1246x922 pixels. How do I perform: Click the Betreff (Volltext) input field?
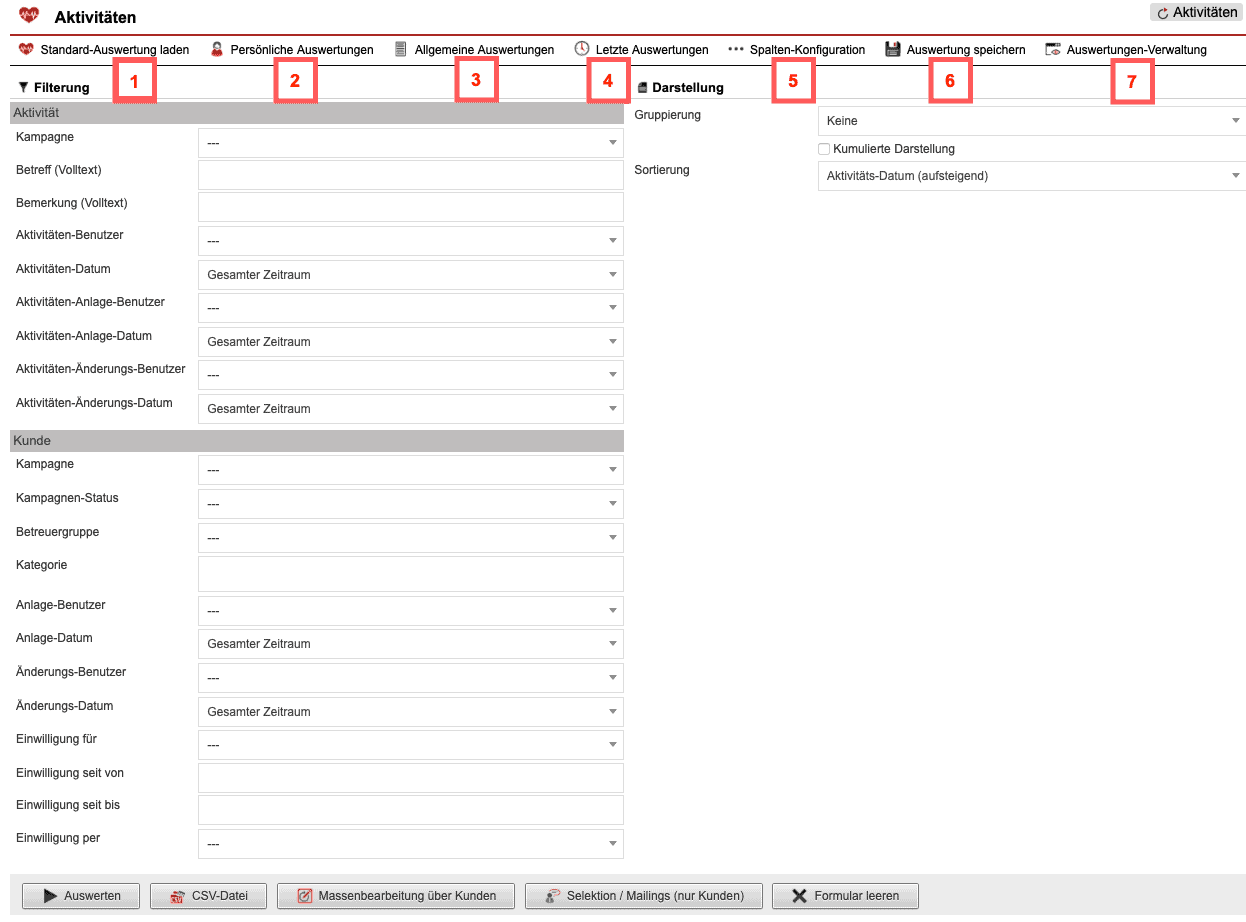410,175
